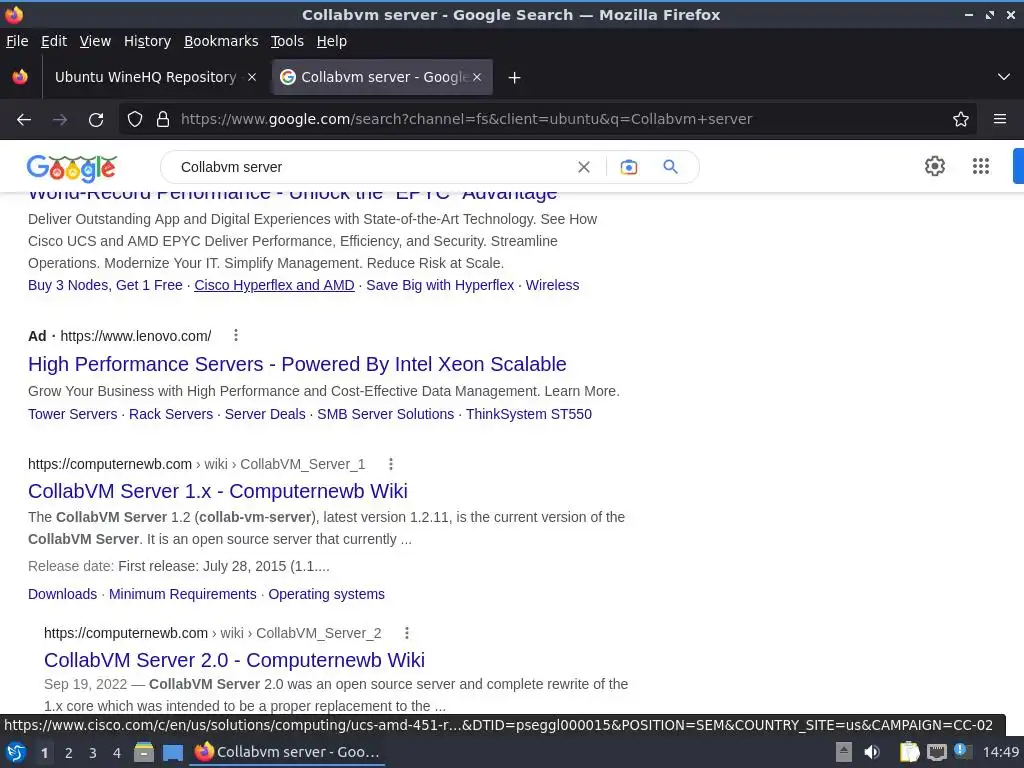The width and height of the screenshot is (1024, 768).
Task: Open the network tray icon
Action: 936,752
